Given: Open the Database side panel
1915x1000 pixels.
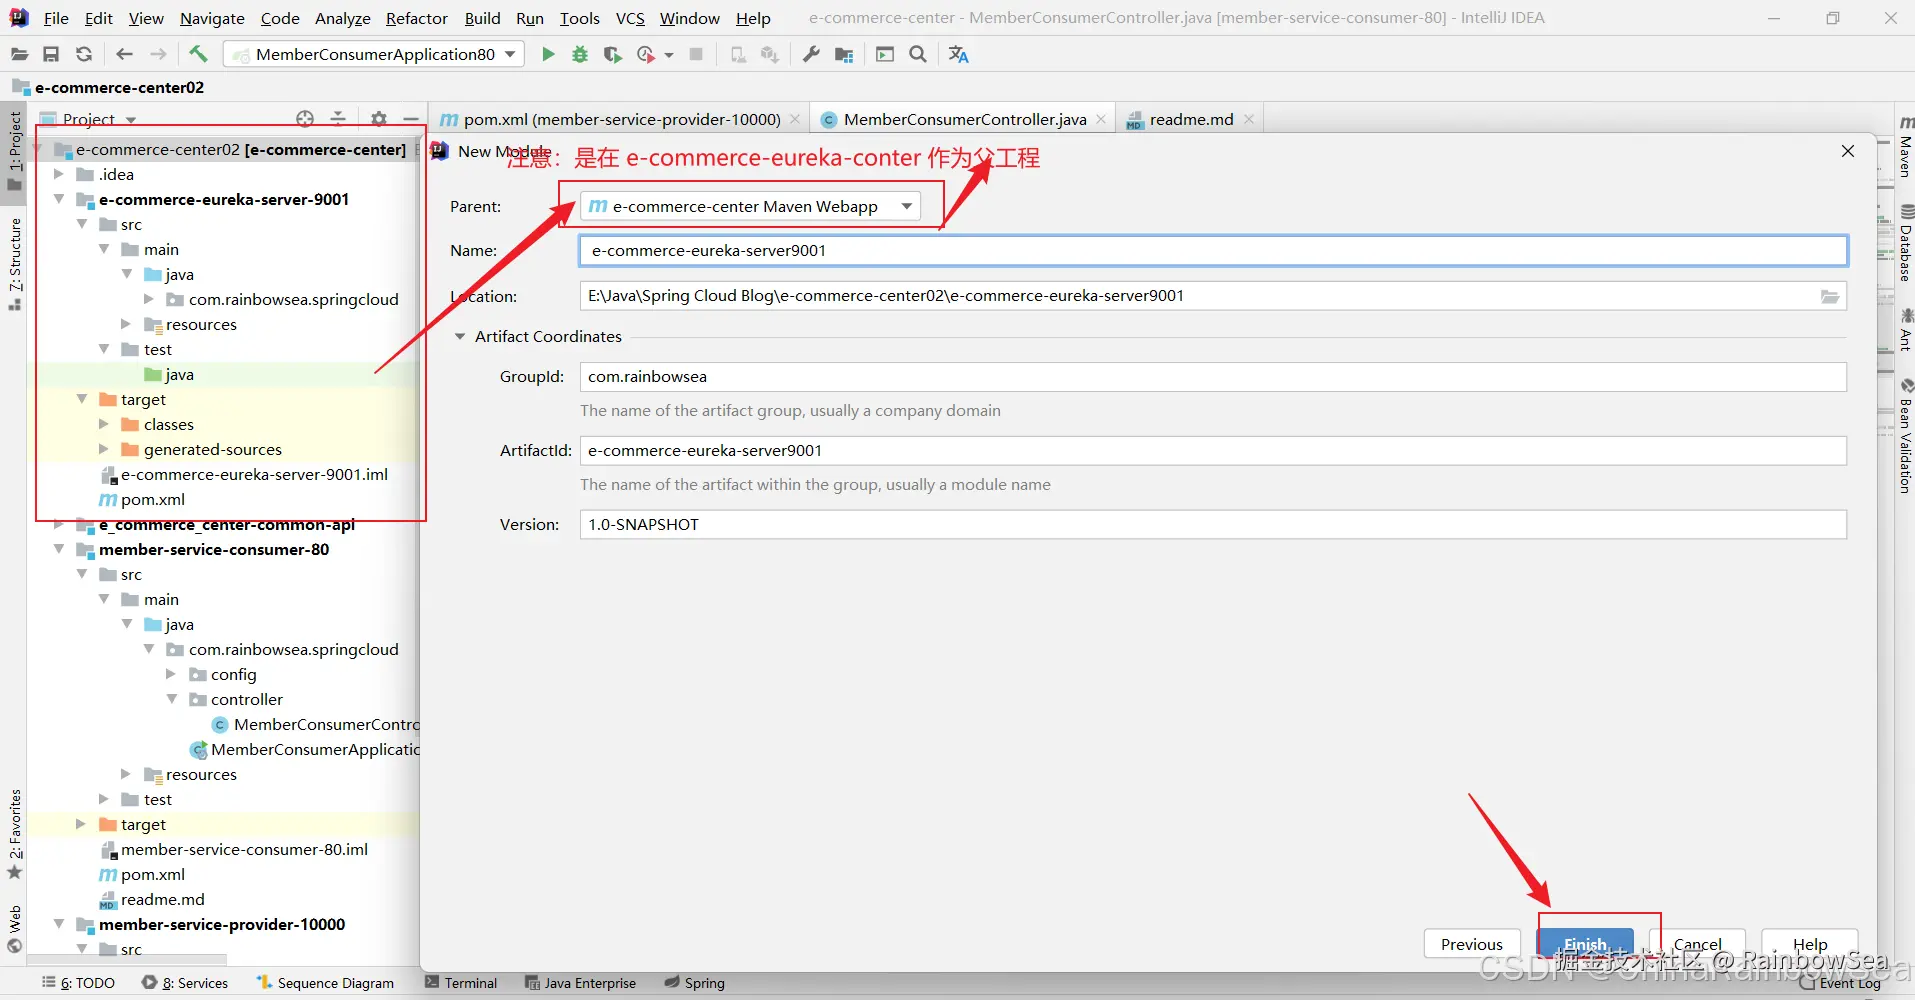Looking at the screenshot, I should (x=1905, y=243).
